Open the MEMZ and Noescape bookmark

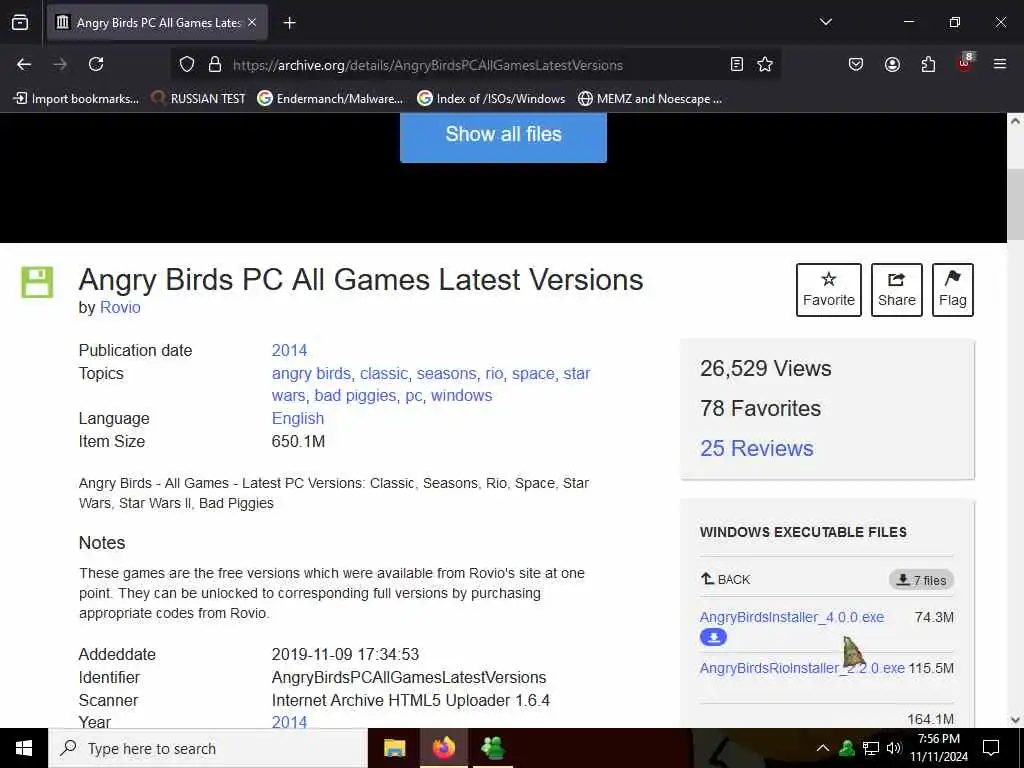(x=650, y=99)
